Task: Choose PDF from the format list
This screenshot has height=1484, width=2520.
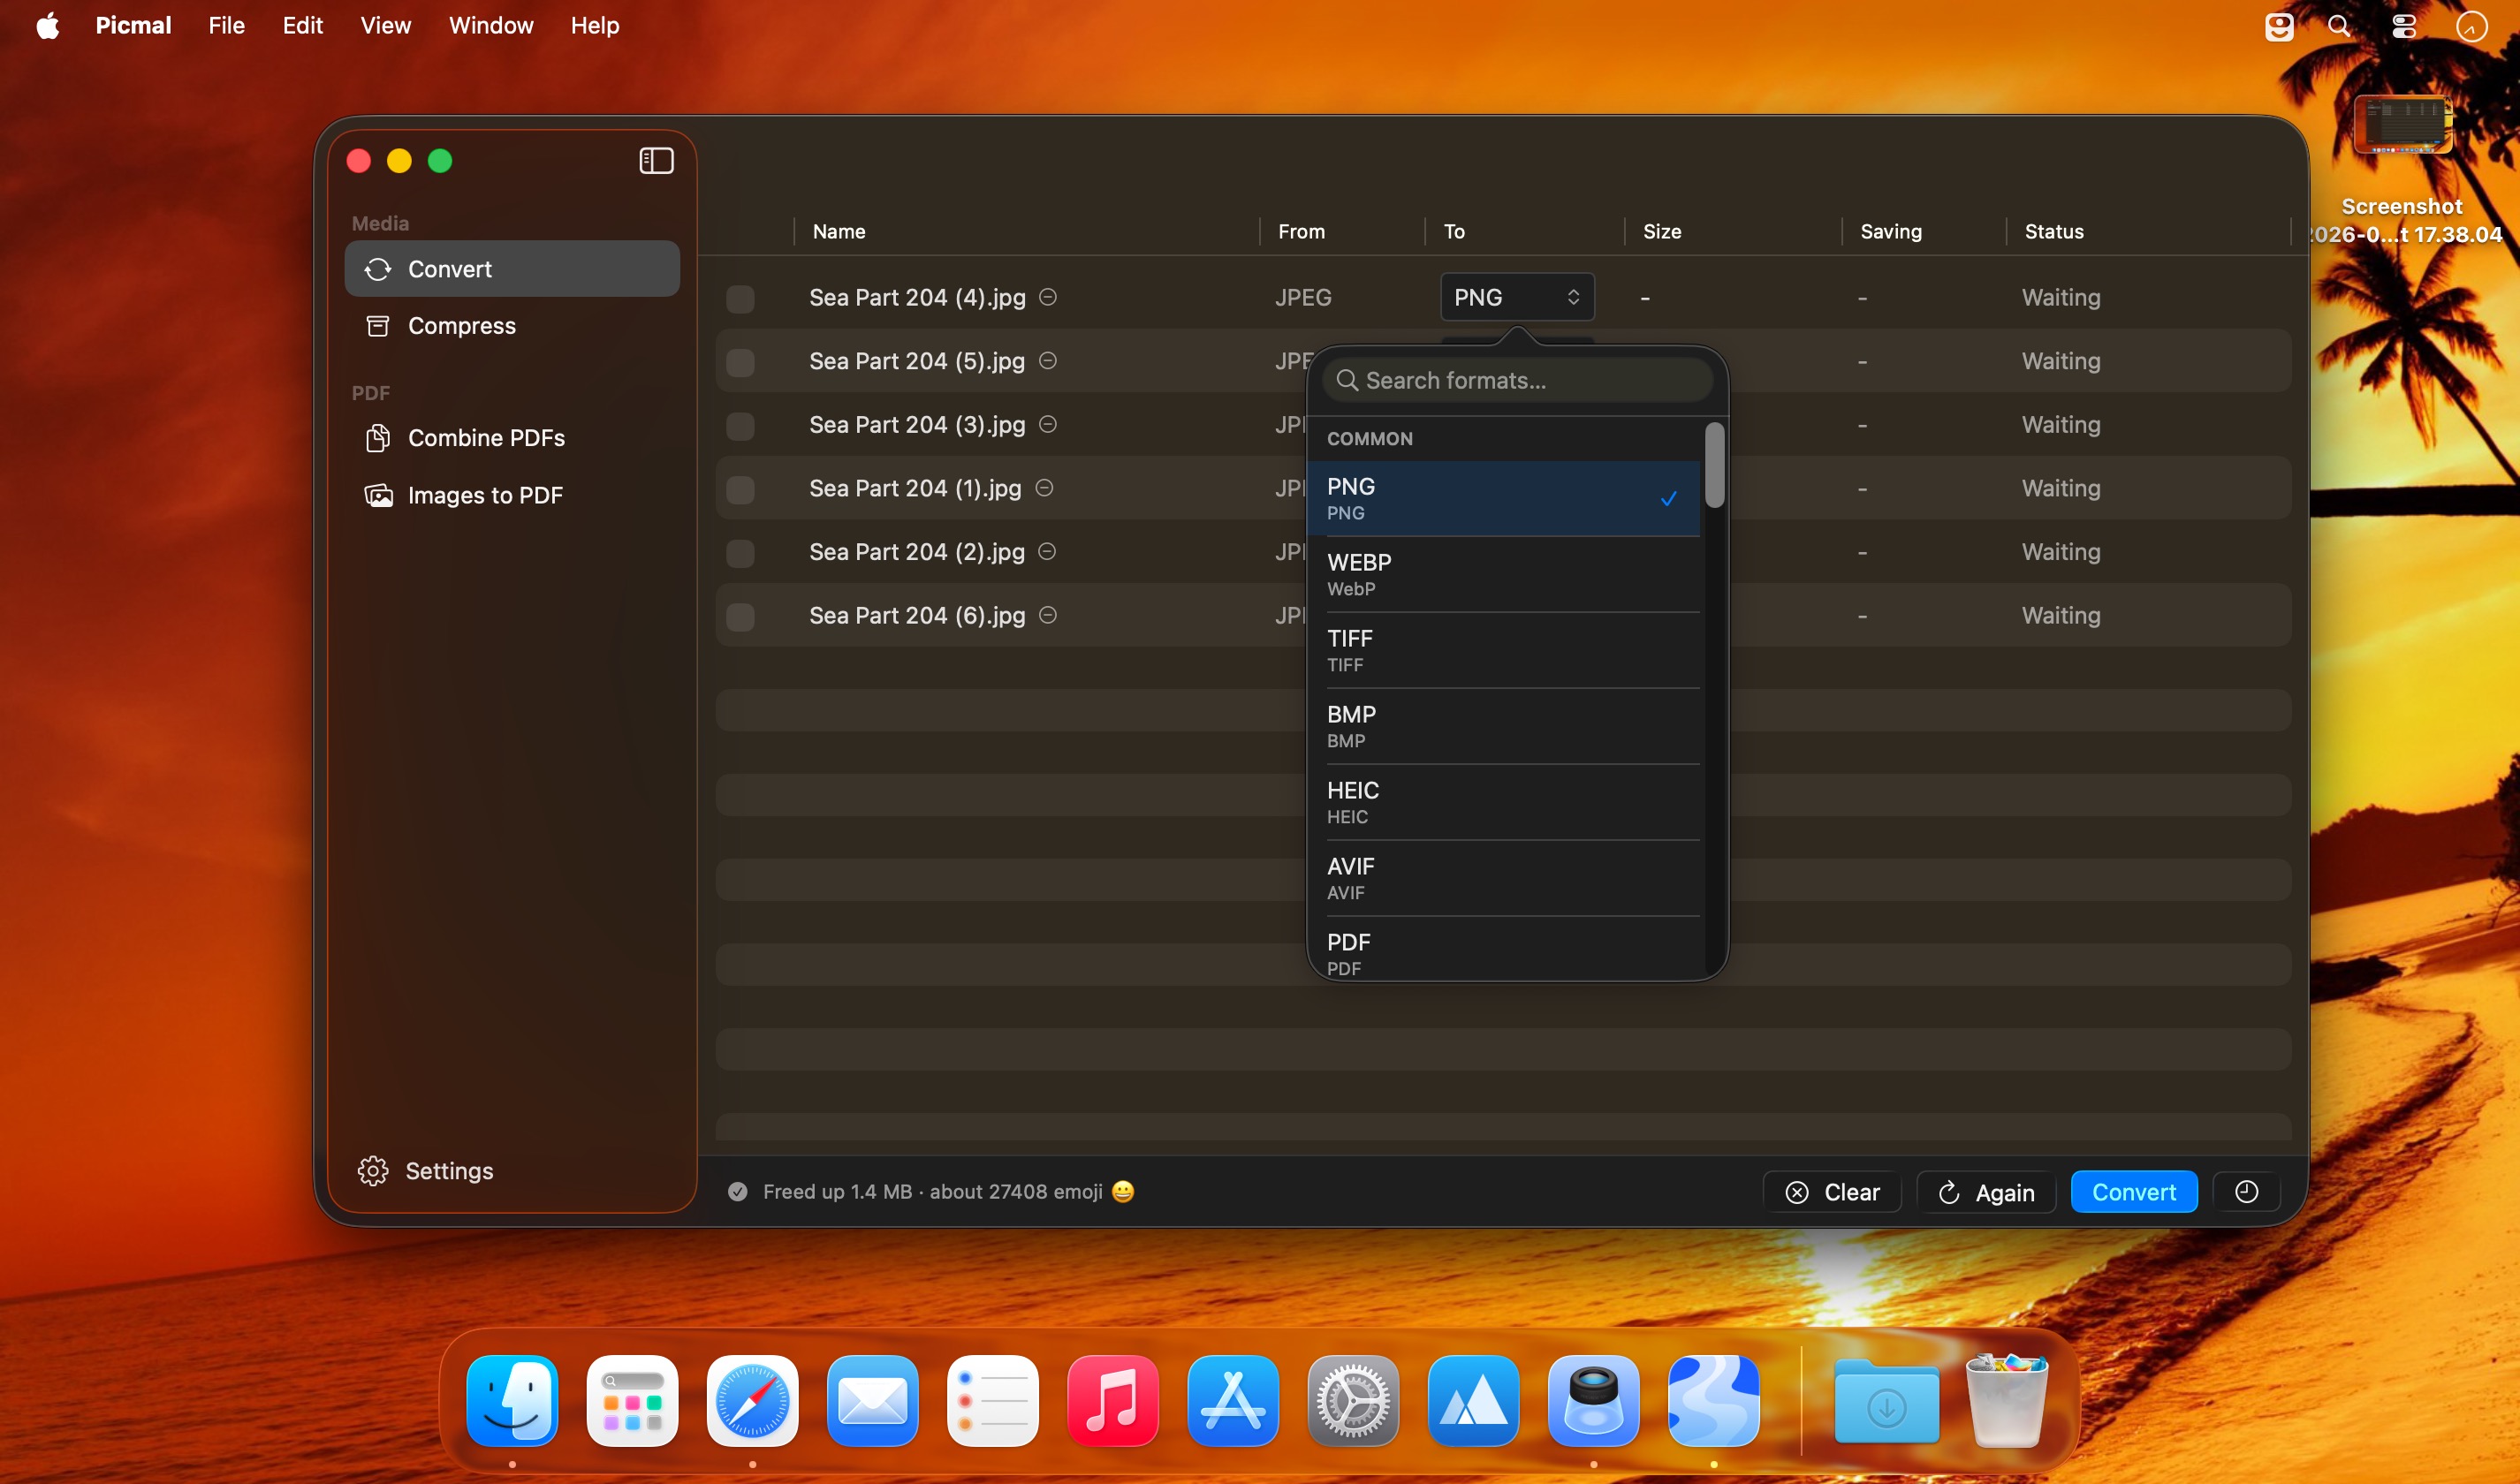Action: 1503,949
